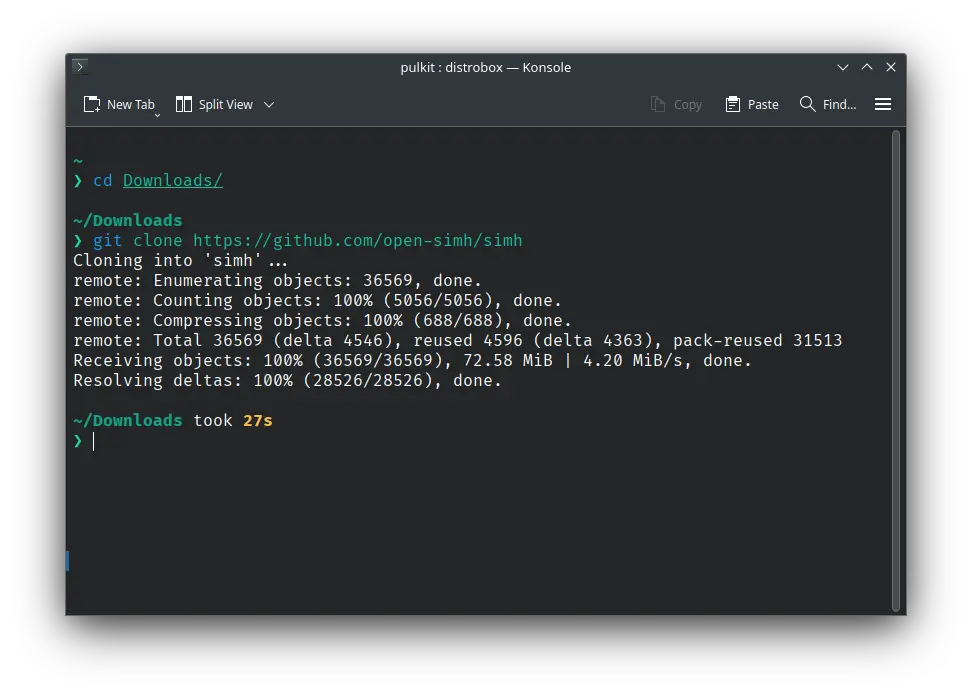Click the Paste clipboard icon

733,104
